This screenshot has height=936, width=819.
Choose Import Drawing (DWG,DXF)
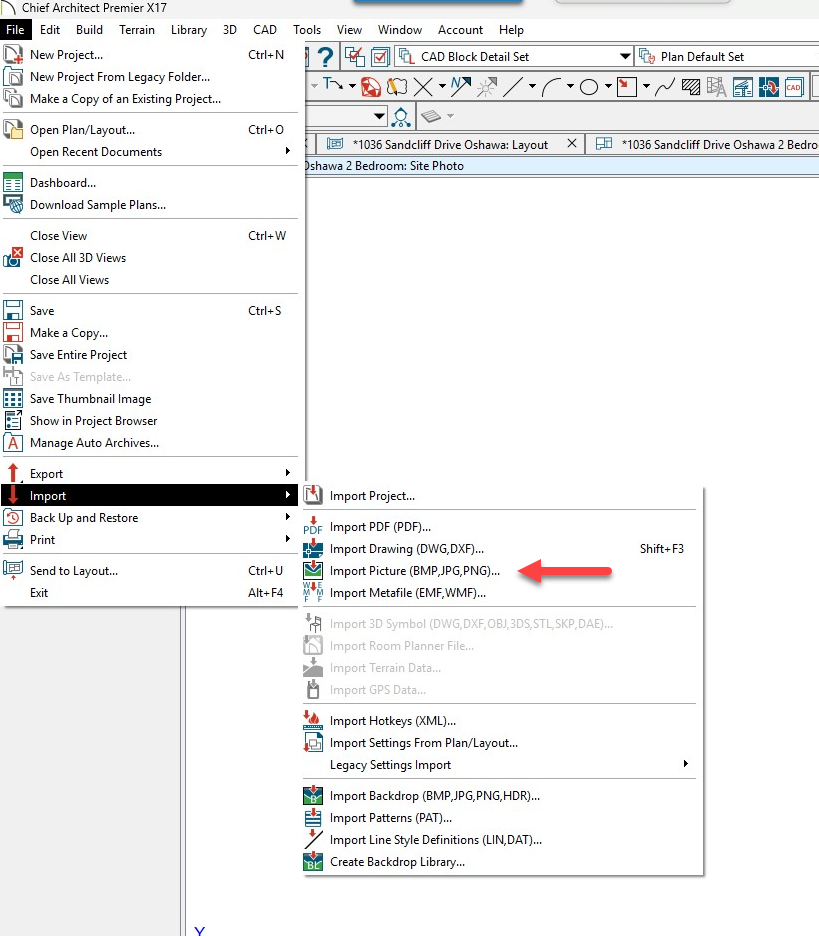[500, 549]
